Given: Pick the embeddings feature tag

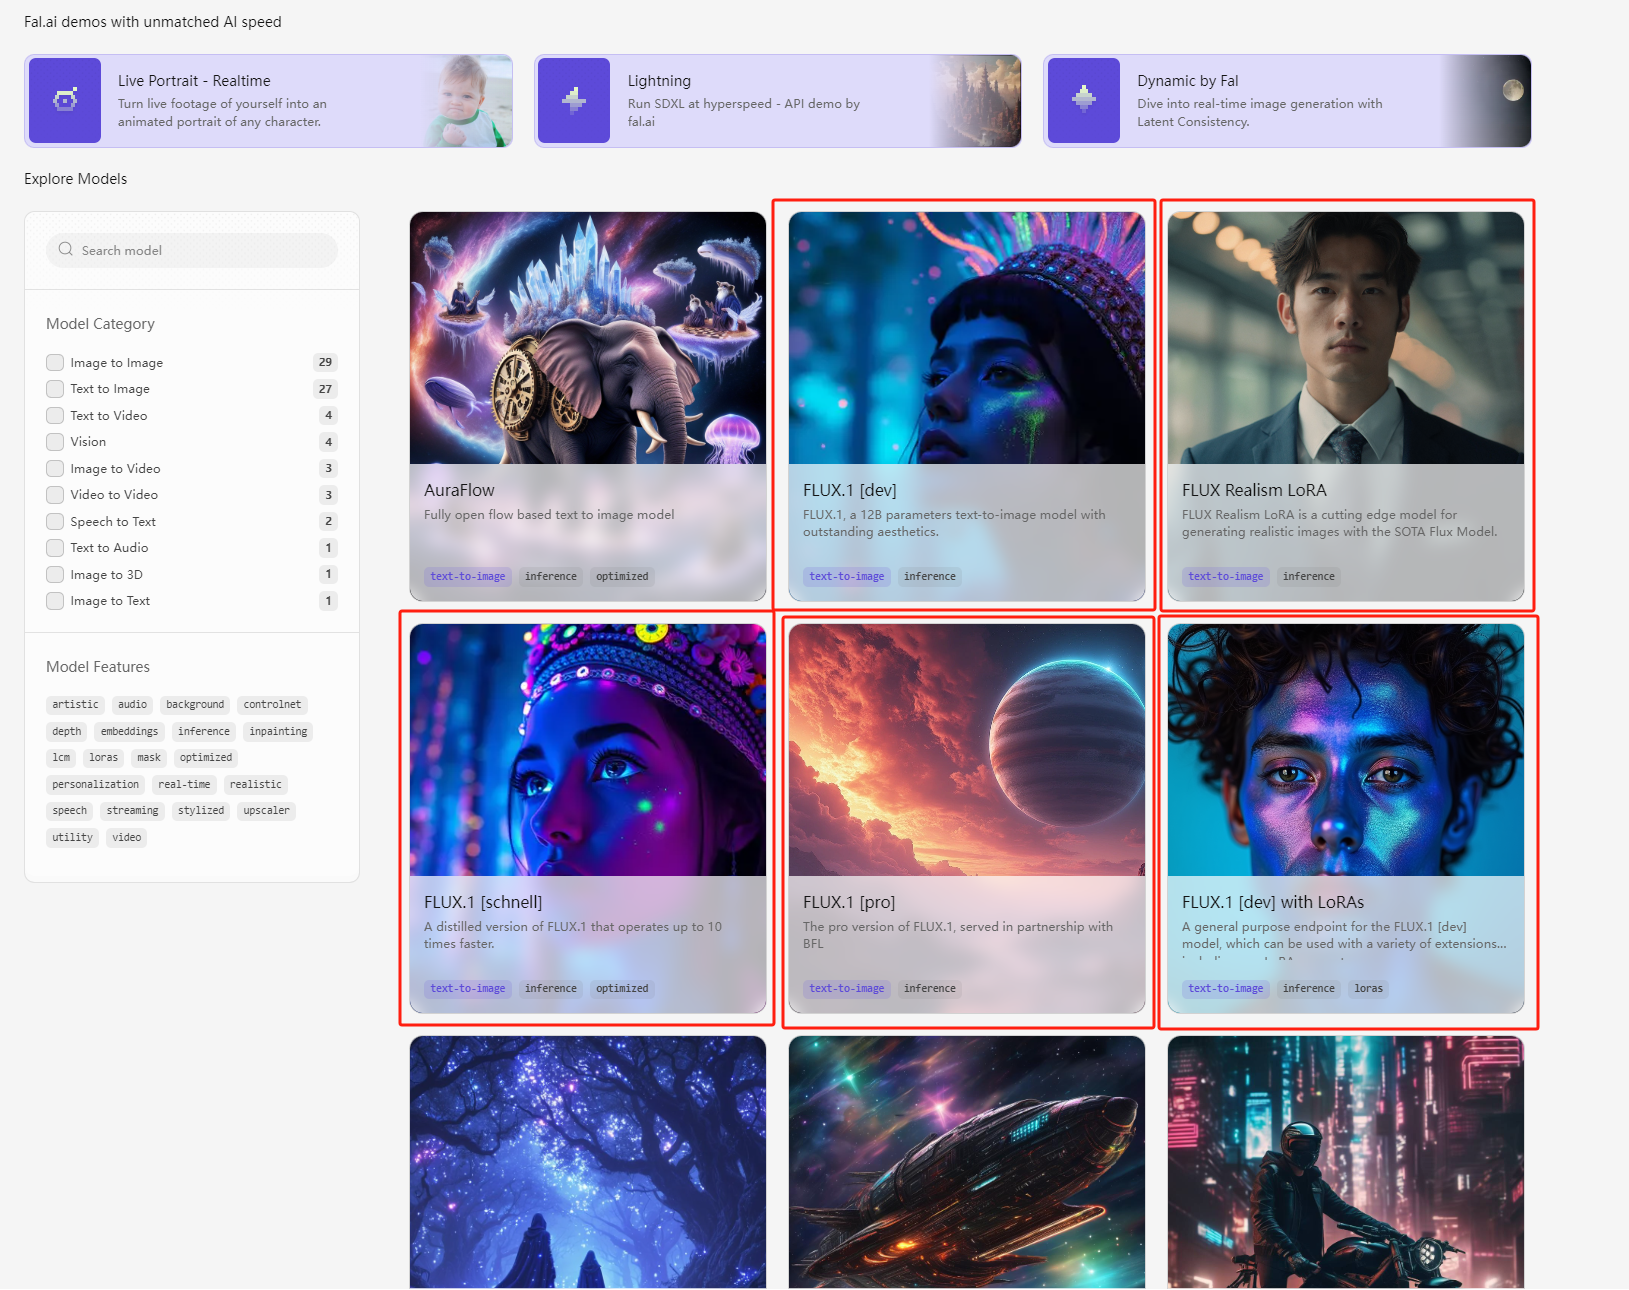Looking at the screenshot, I should (130, 732).
